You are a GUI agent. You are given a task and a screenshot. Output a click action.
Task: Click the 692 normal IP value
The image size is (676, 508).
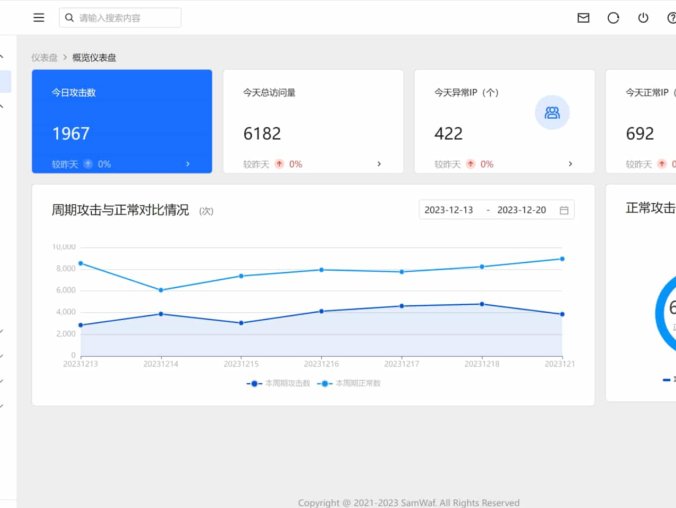640,134
